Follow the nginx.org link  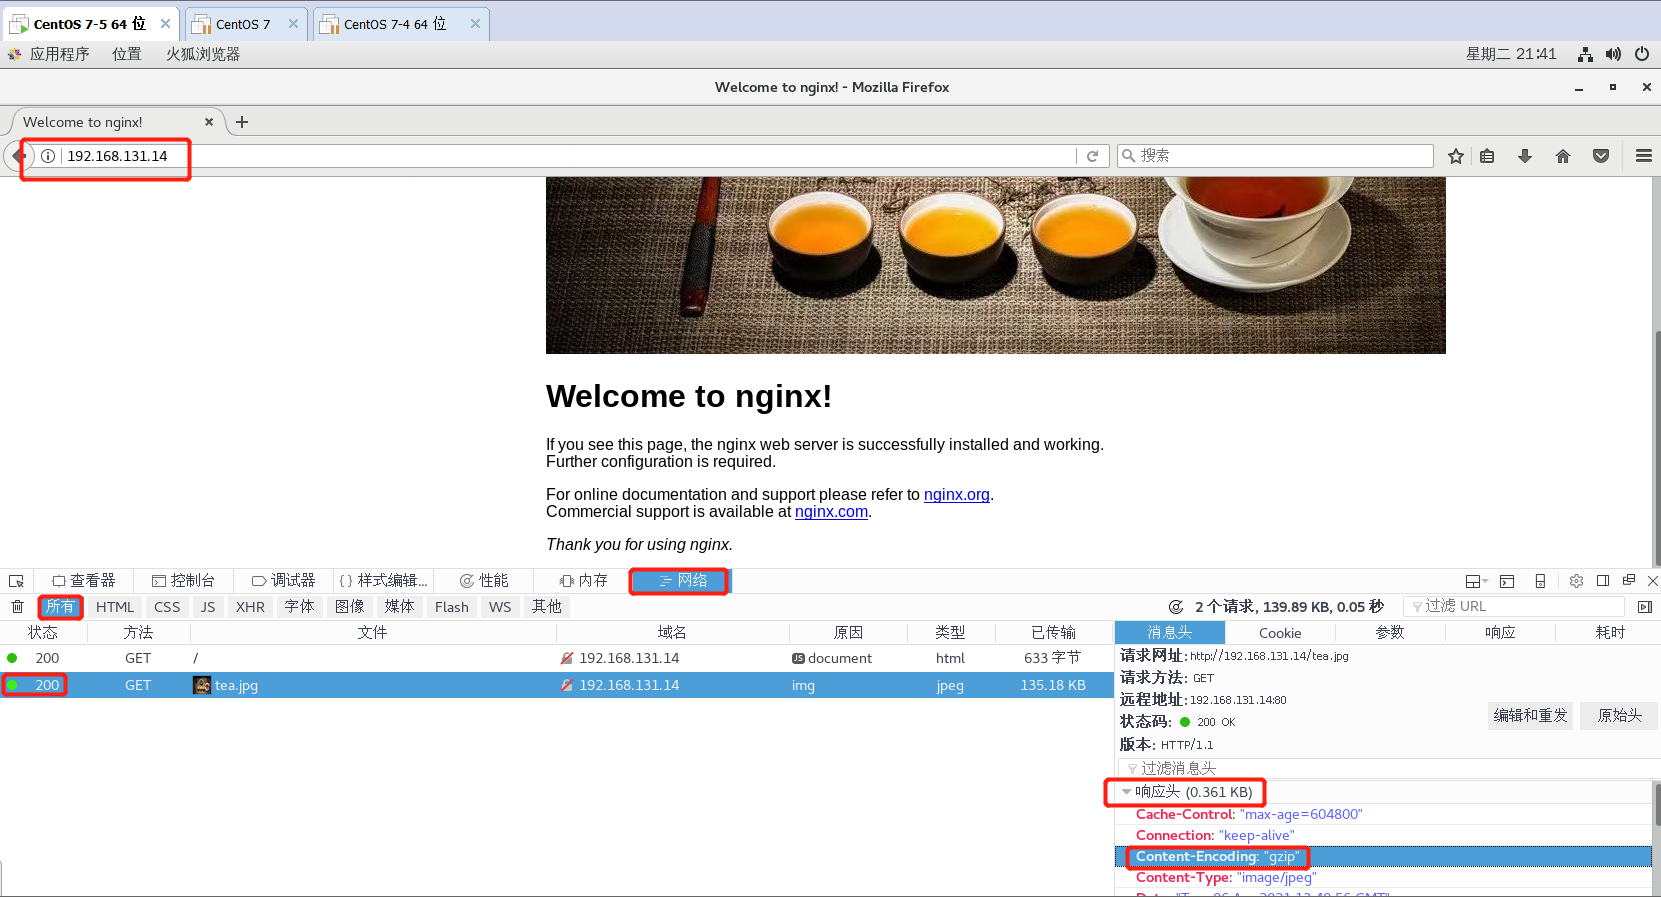coord(957,495)
